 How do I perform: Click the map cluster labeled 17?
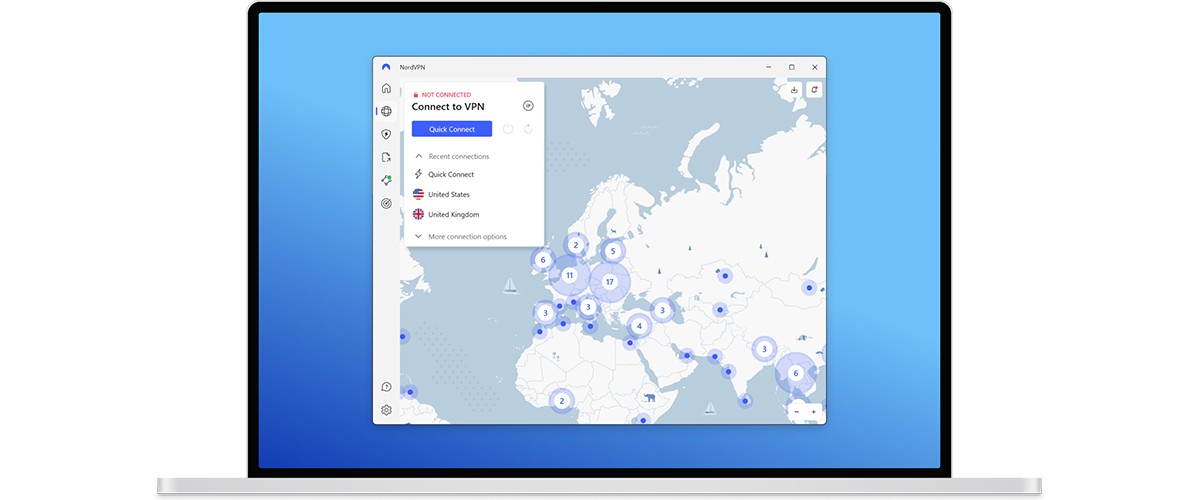pos(609,282)
